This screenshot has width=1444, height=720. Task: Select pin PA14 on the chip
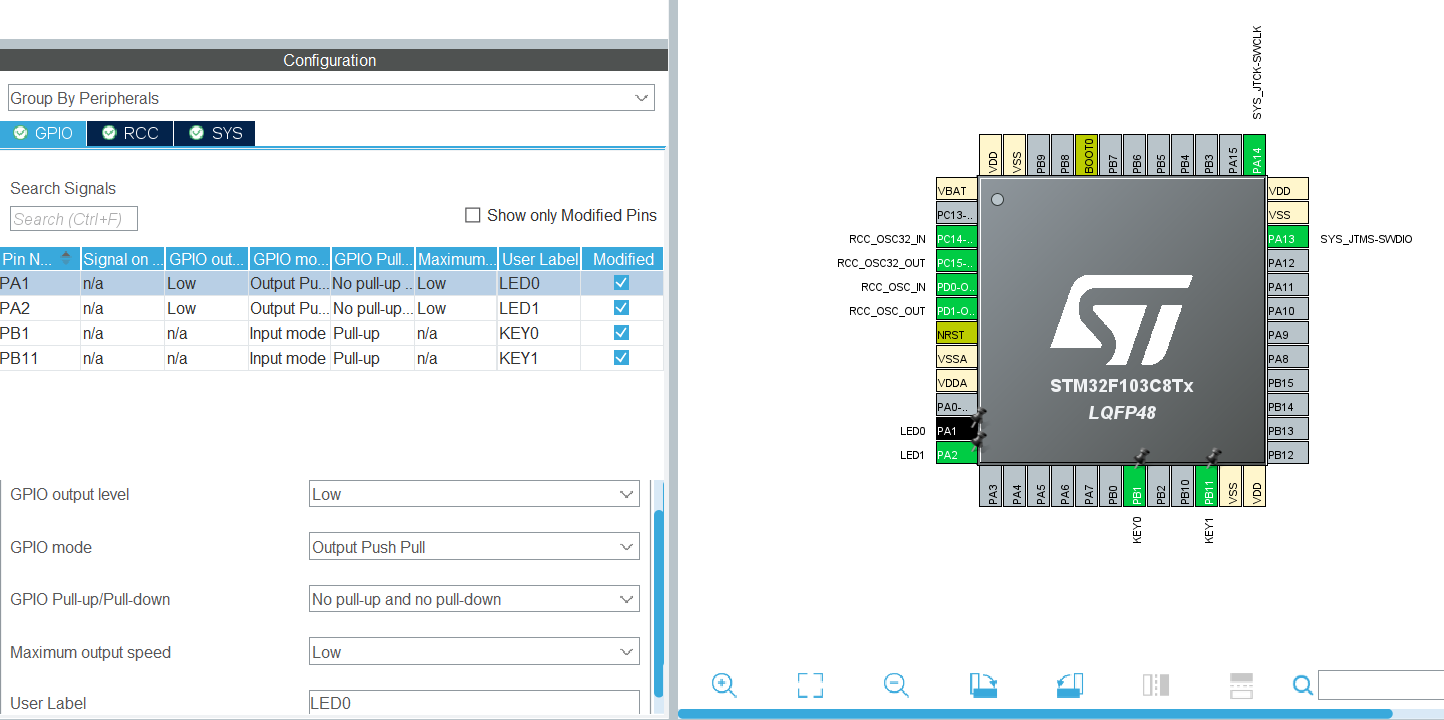pyautogui.click(x=1256, y=156)
